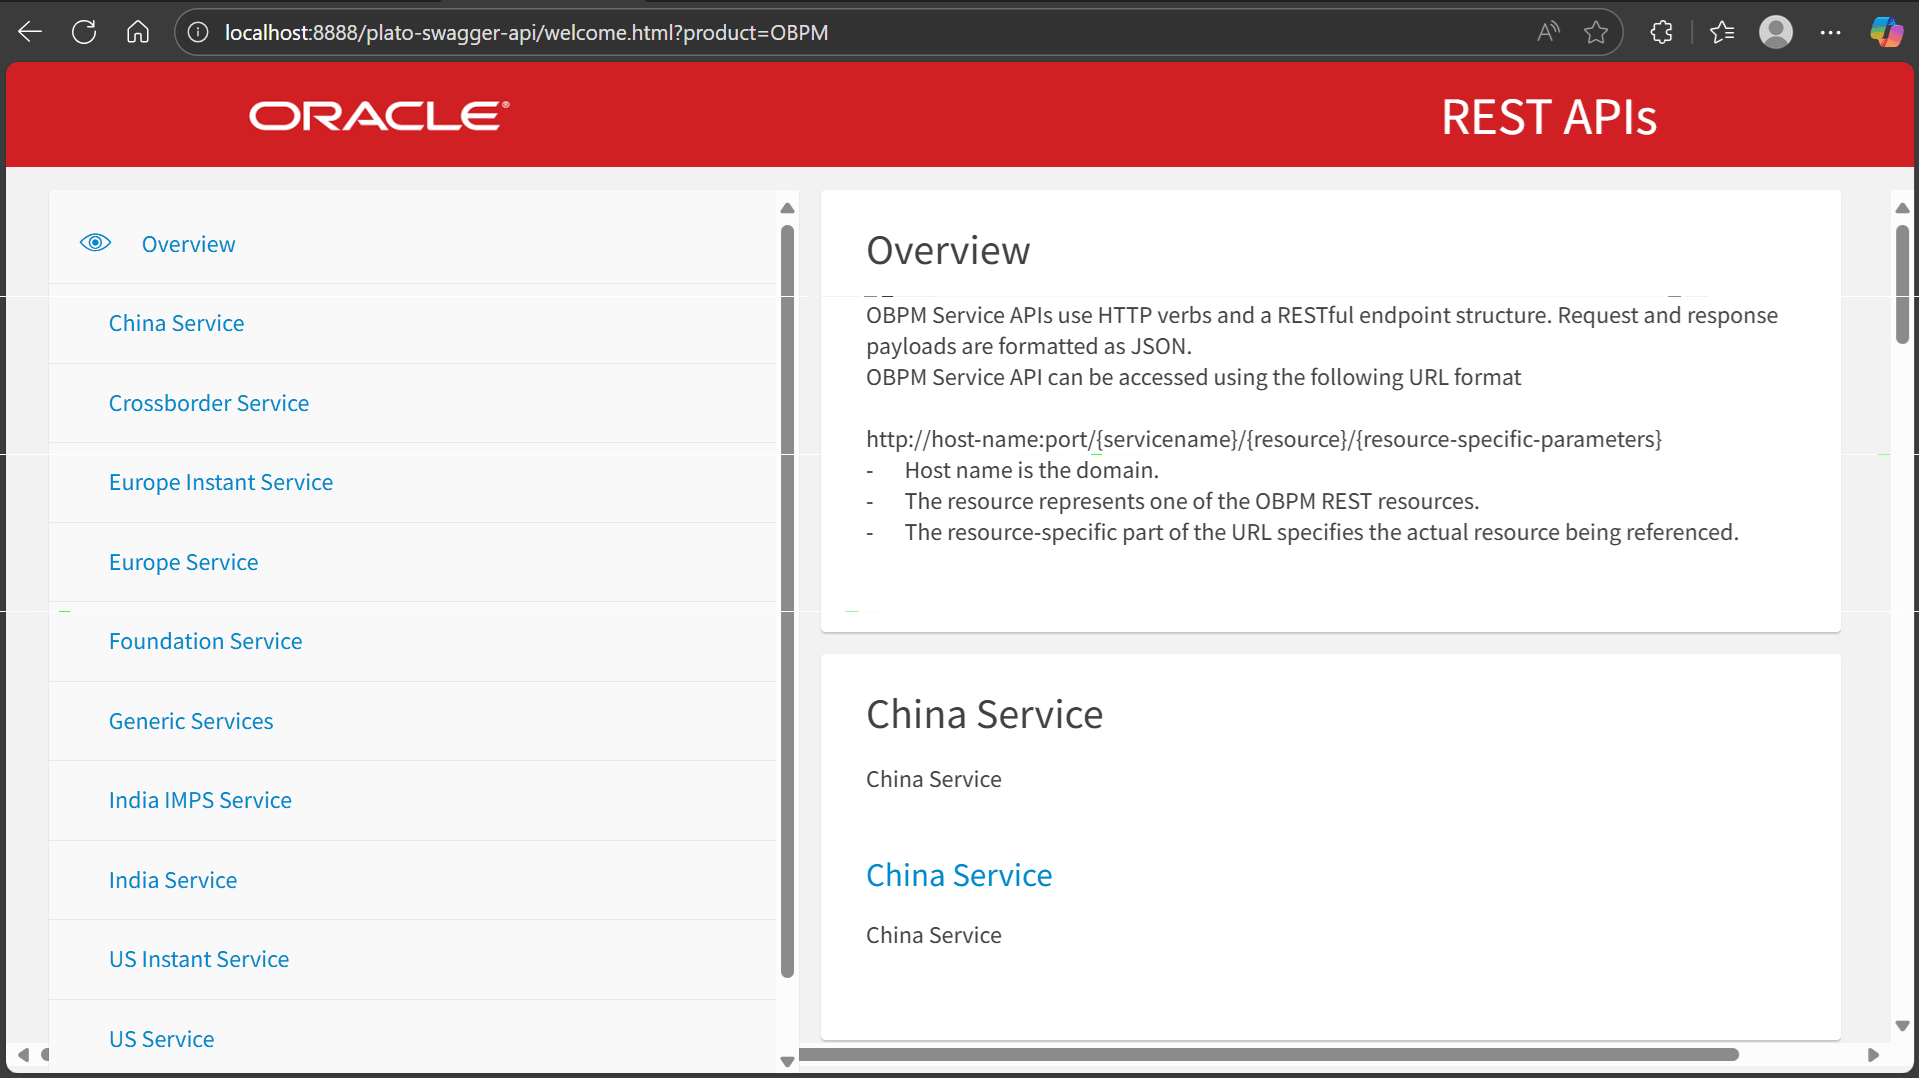Add page to favorites star icon
This screenshot has height=1078, width=1919.
coord(1596,32)
